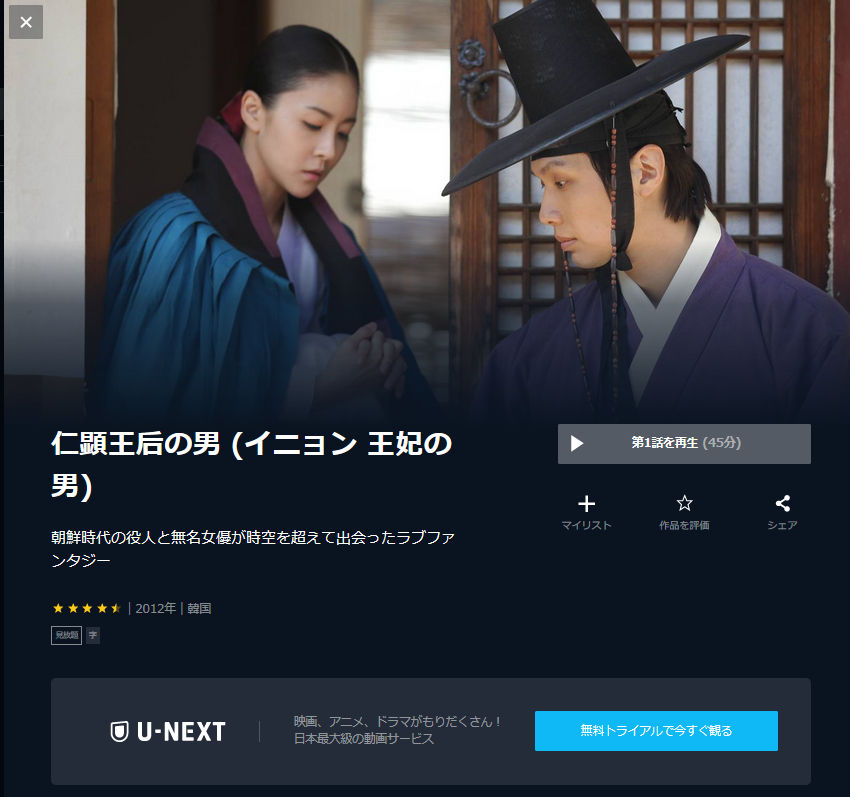Click the U-NEXT wordmark text

181,731
